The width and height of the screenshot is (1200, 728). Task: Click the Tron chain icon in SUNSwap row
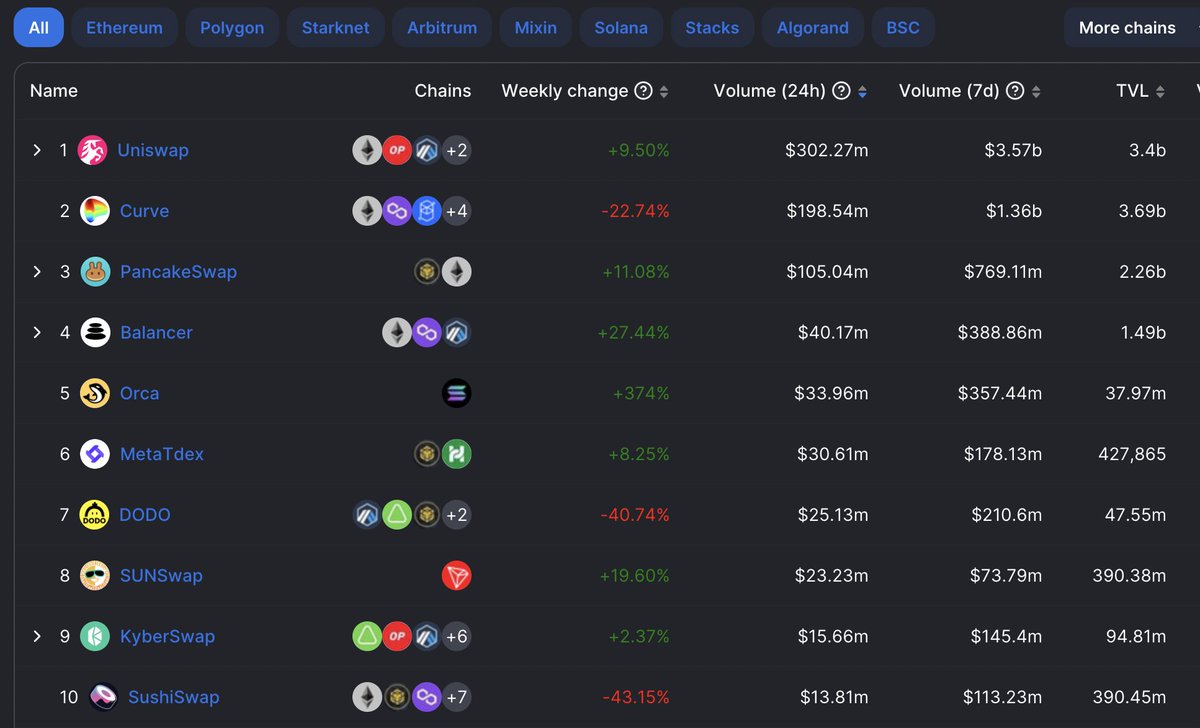click(456, 576)
